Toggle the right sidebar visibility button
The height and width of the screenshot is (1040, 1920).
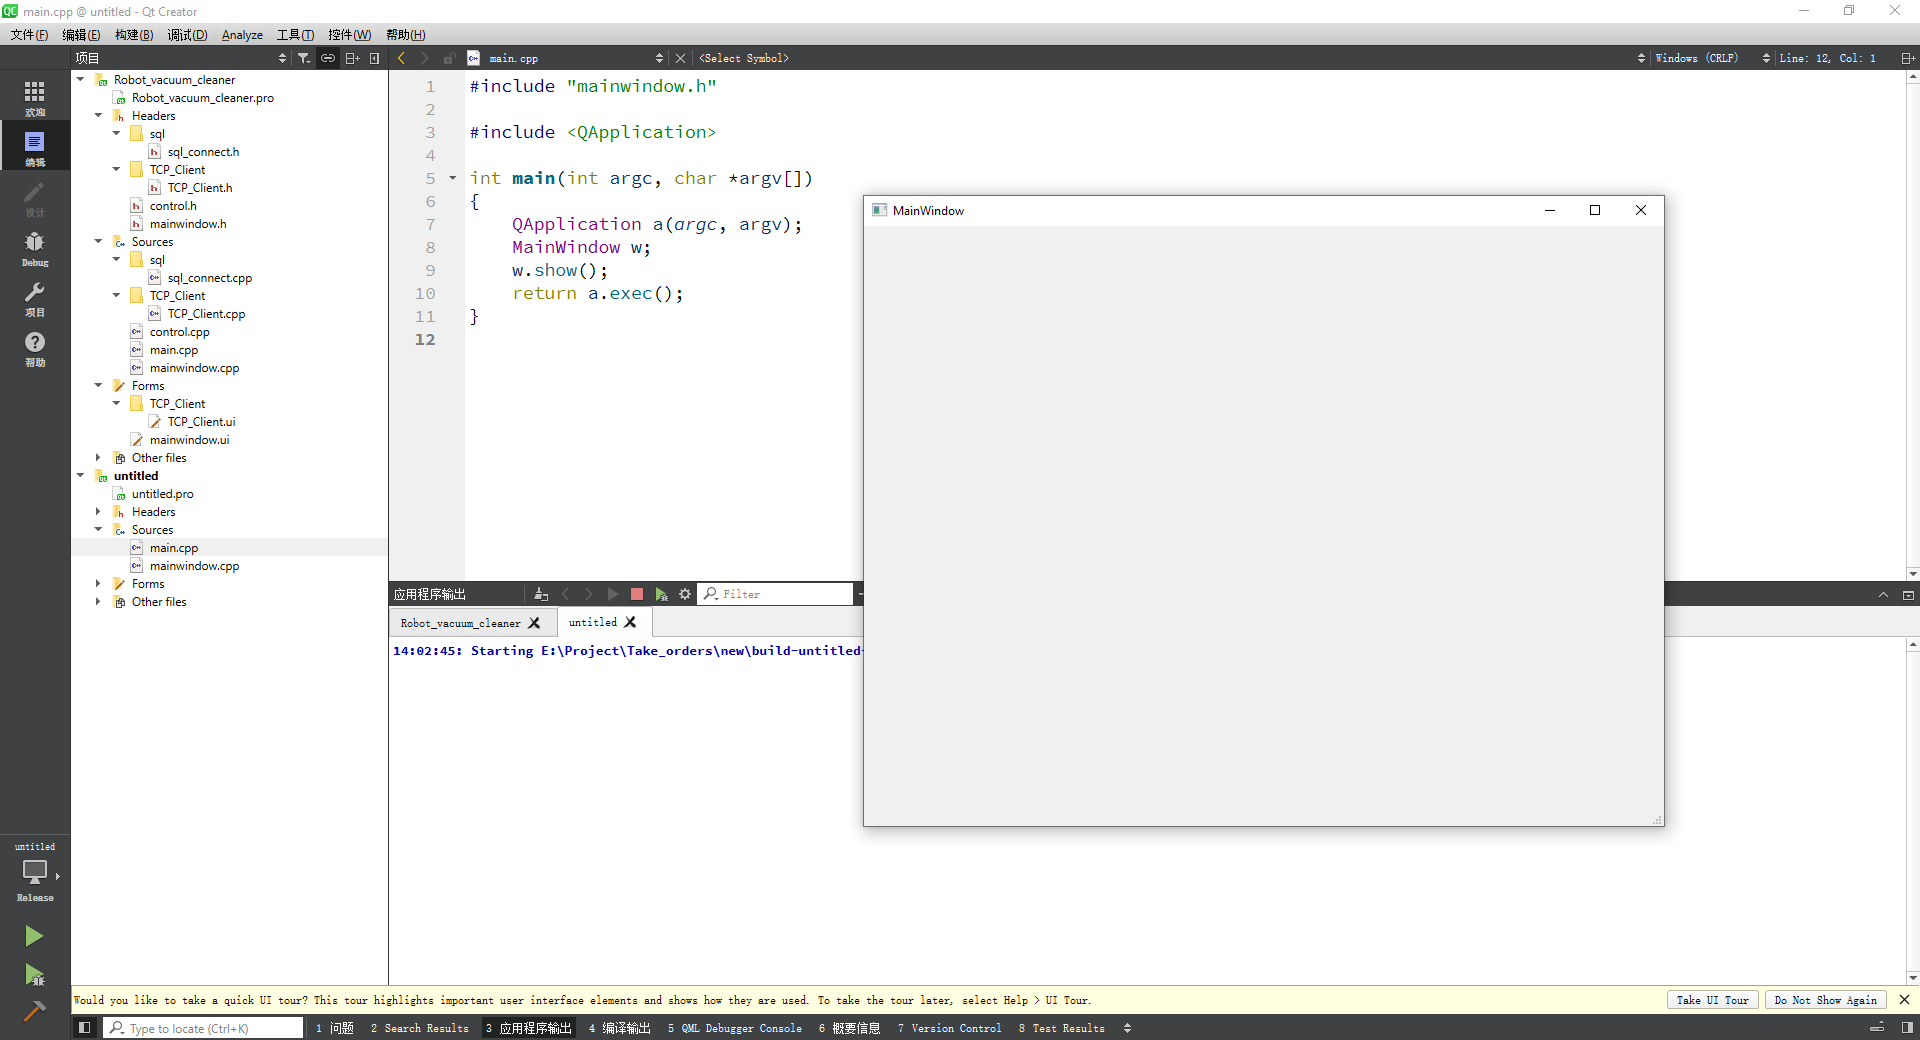(x=1907, y=1028)
